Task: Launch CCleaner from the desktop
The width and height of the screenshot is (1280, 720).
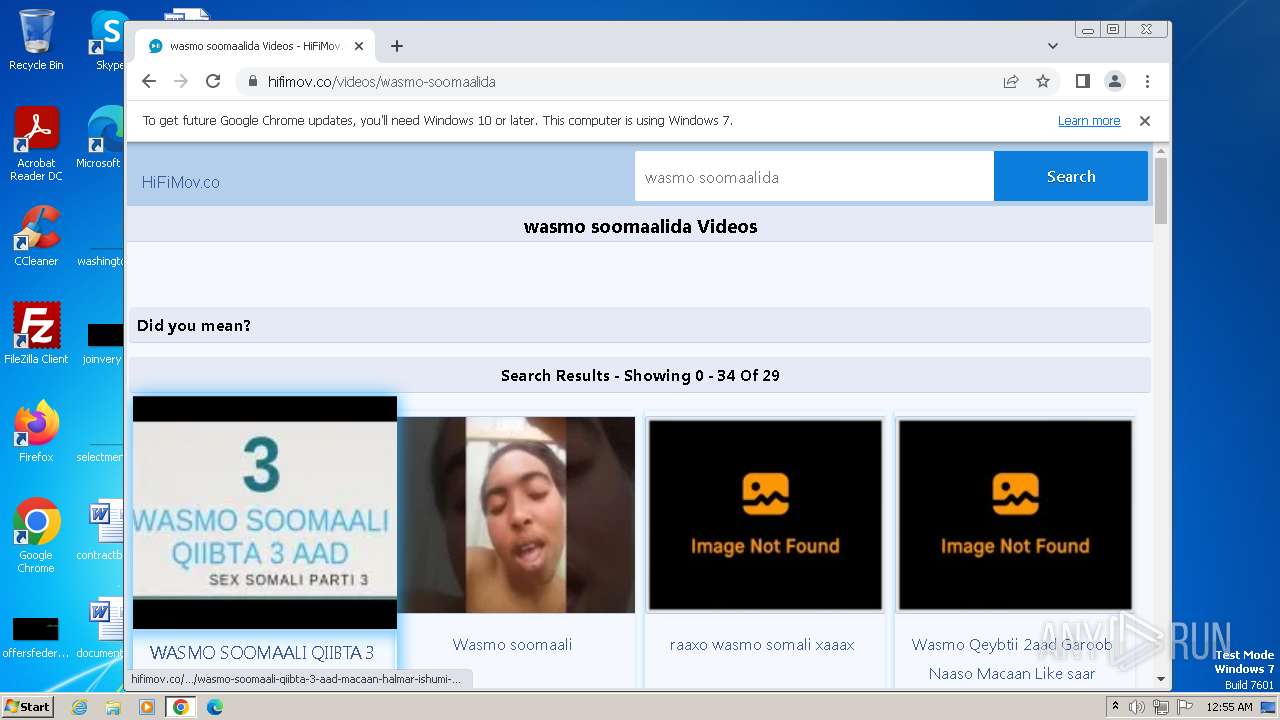Action: click(x=36, y=236)
